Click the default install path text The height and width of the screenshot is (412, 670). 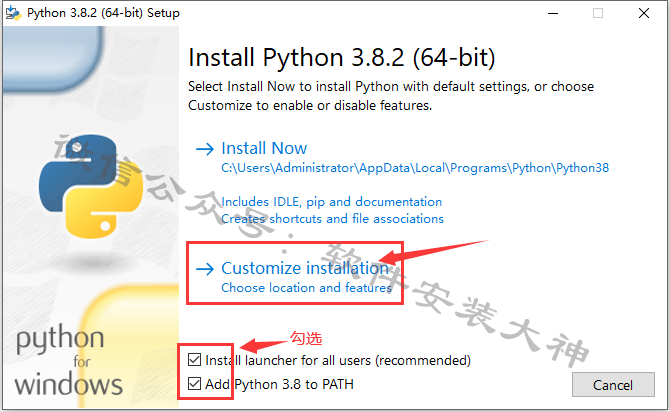415,168
